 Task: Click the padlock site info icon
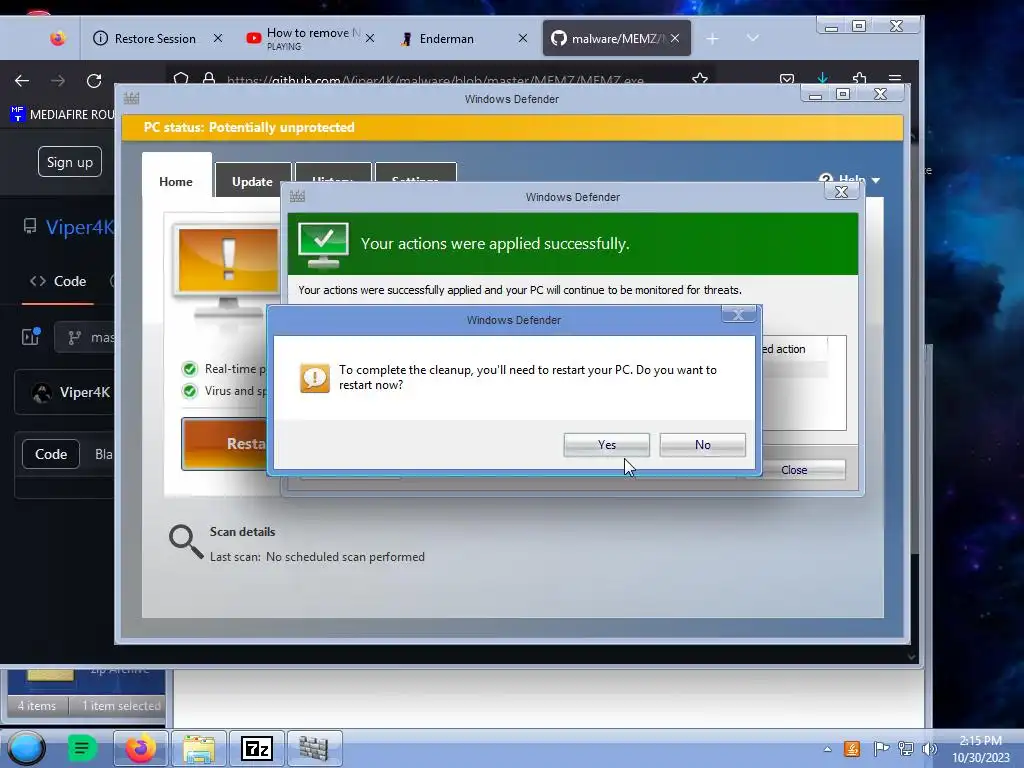click(209, 79)
